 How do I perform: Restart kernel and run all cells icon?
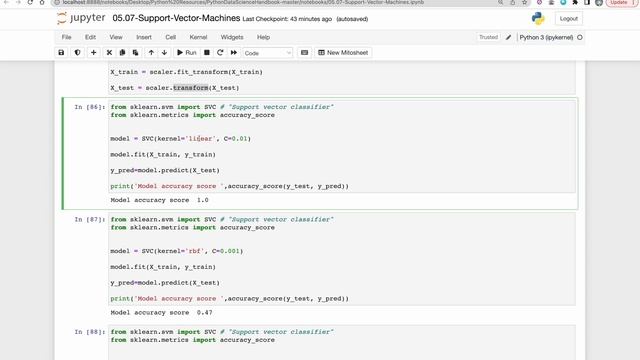tap(233, 53)
